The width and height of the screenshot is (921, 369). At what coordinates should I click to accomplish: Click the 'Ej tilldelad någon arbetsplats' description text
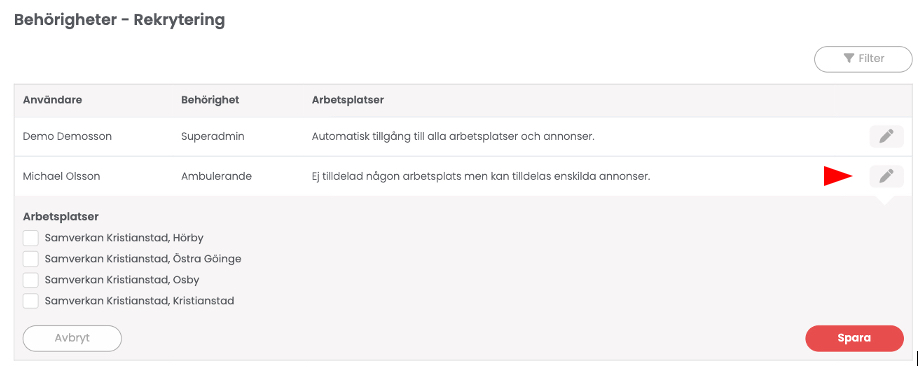pos(481,176)
